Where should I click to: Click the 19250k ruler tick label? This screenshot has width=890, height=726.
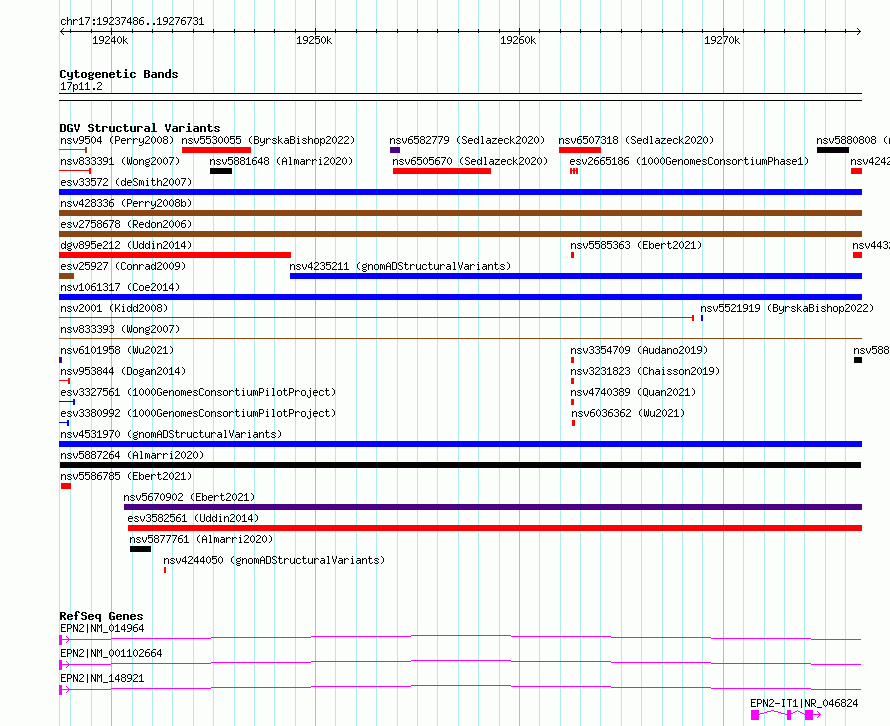tap(314, 40)
